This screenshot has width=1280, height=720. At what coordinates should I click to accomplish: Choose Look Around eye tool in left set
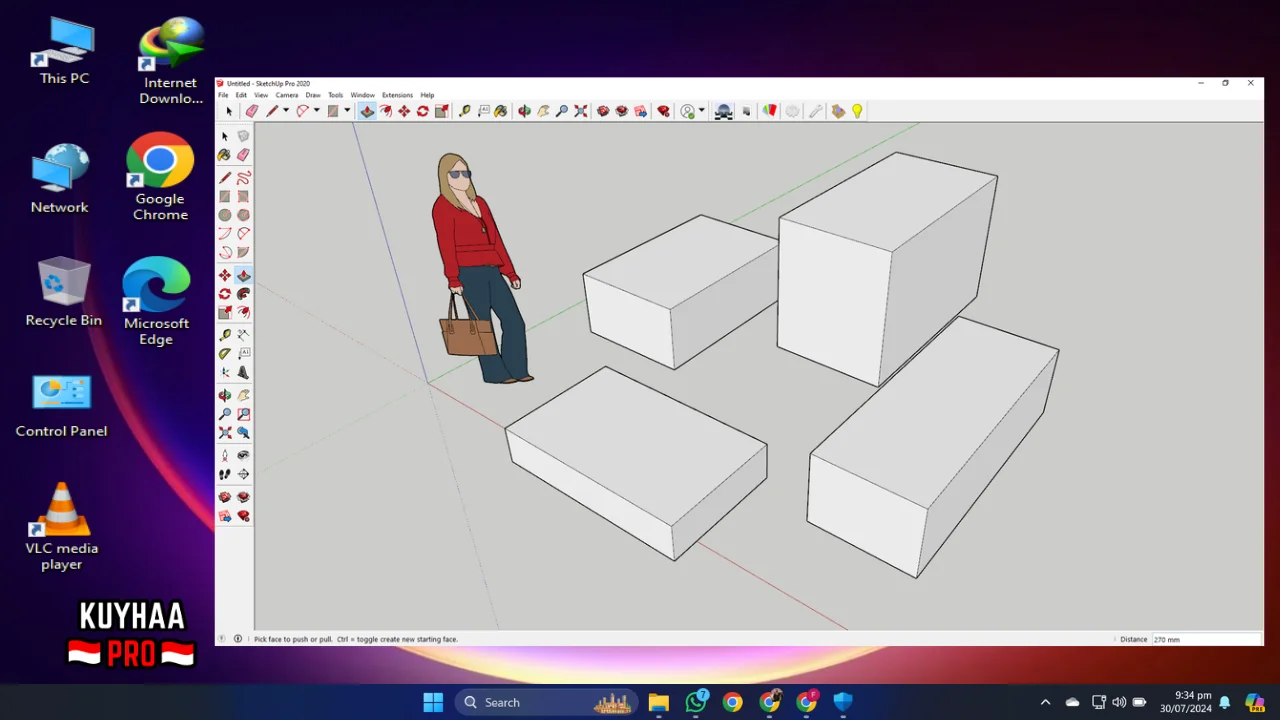coord(243,454)
